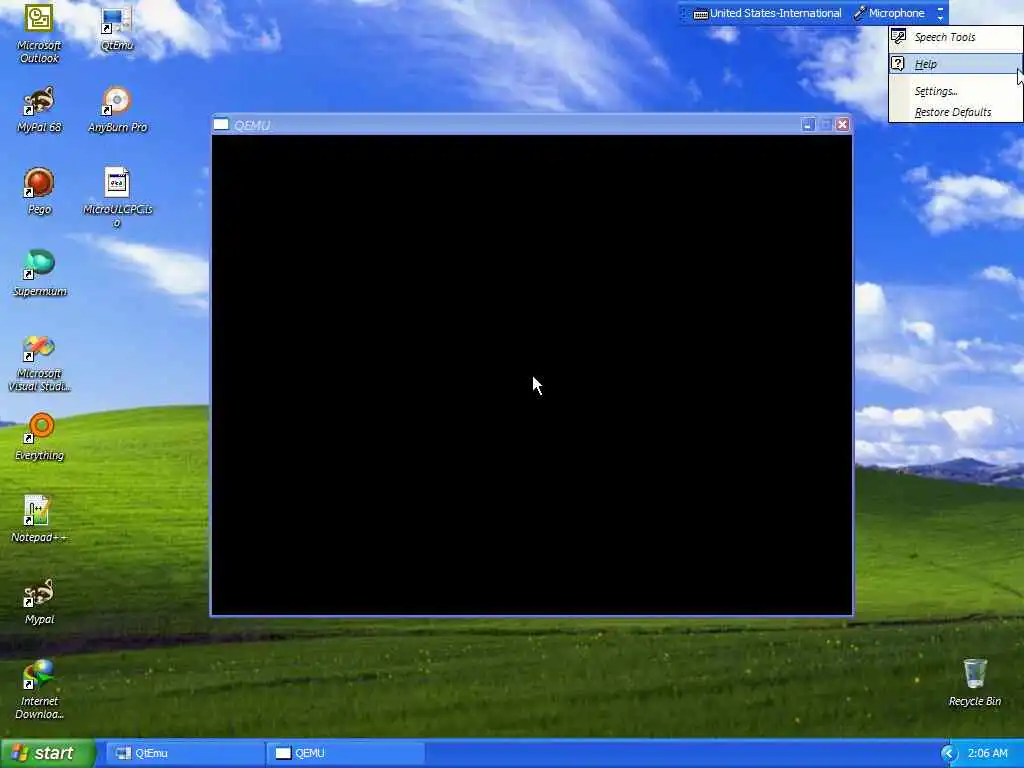The width and height of the screenshot is (1024, 768).
Task: Select the MicroULCPC.iso file icon
Action: (x=117, y=198)
